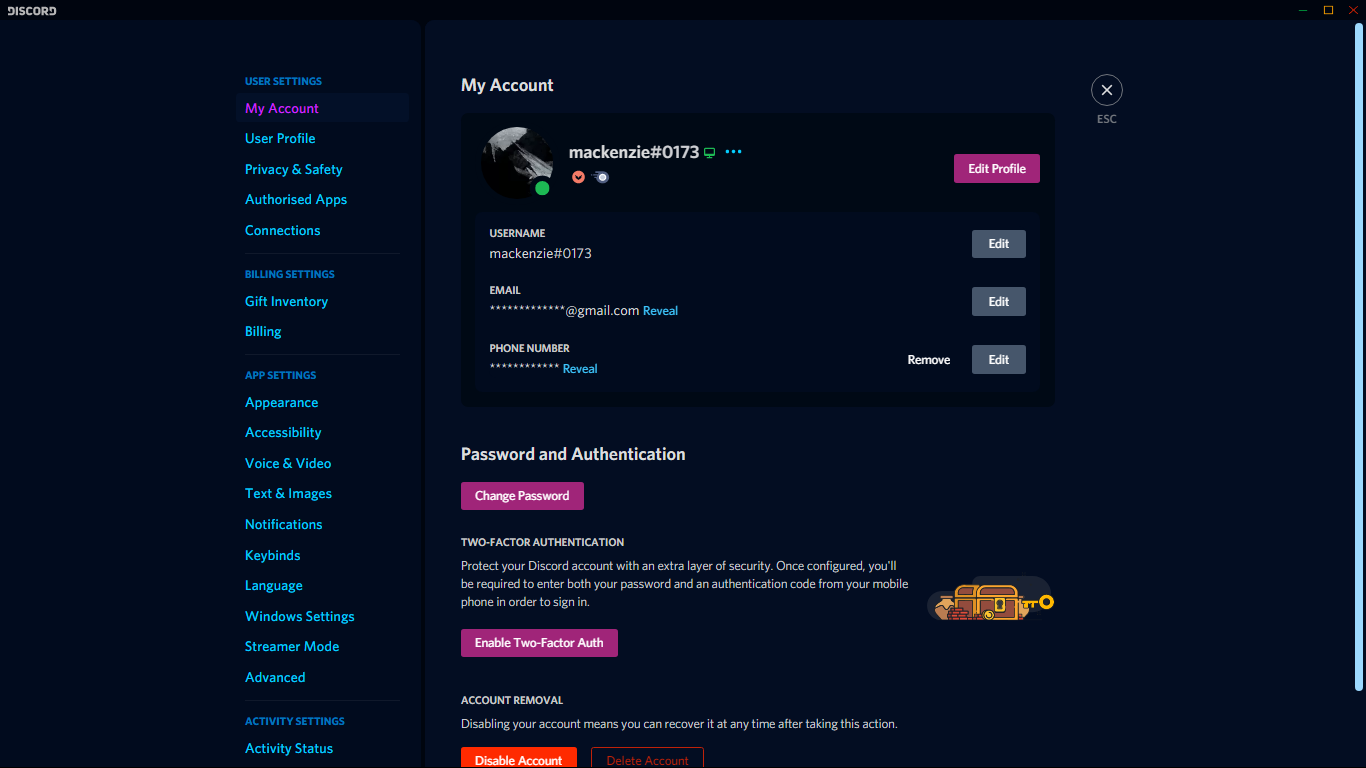Image resolution: width=1366 pixels, height=768 pixels.
Task: Reveal the hidden email address
Action: coord(660,311)
